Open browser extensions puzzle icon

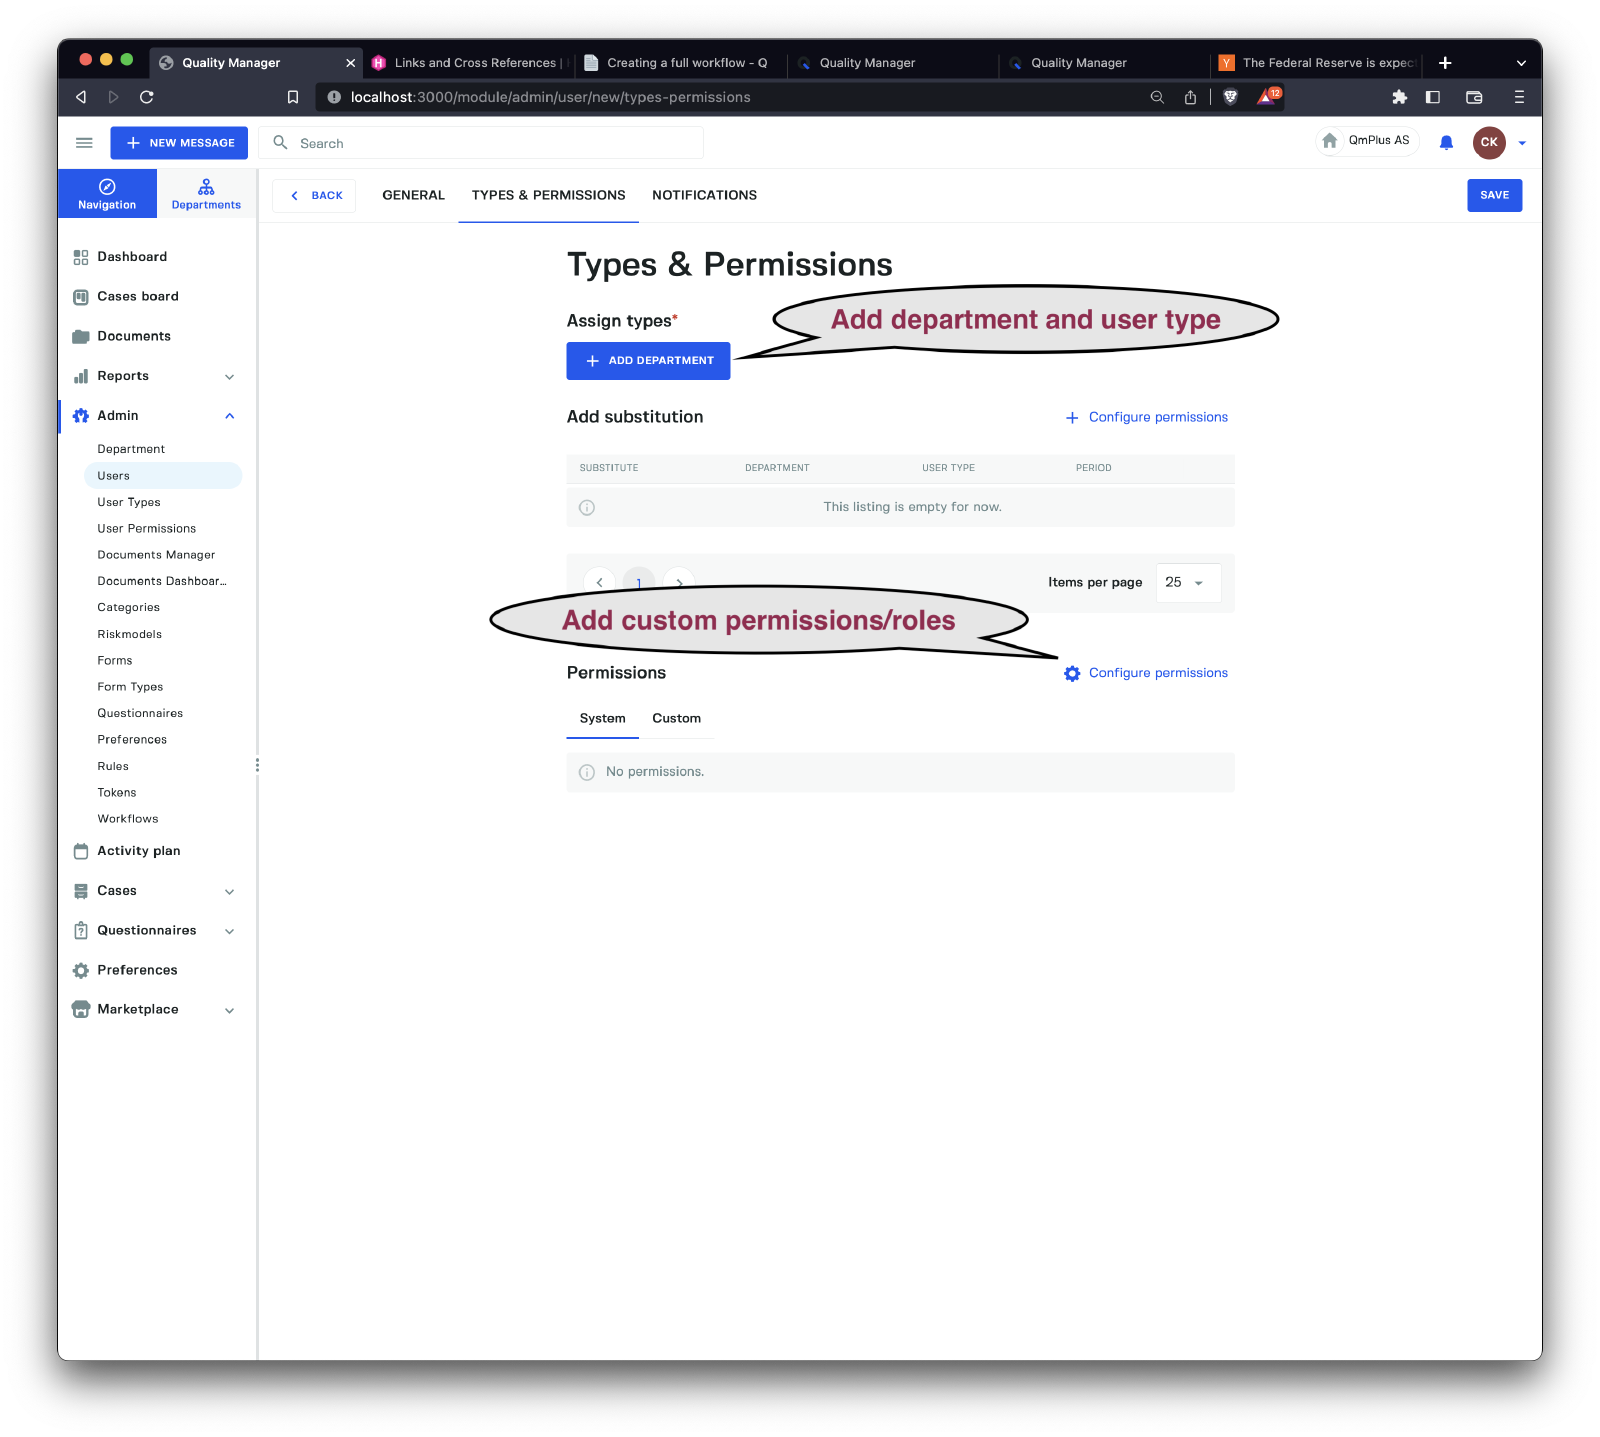click(1399, 97)
